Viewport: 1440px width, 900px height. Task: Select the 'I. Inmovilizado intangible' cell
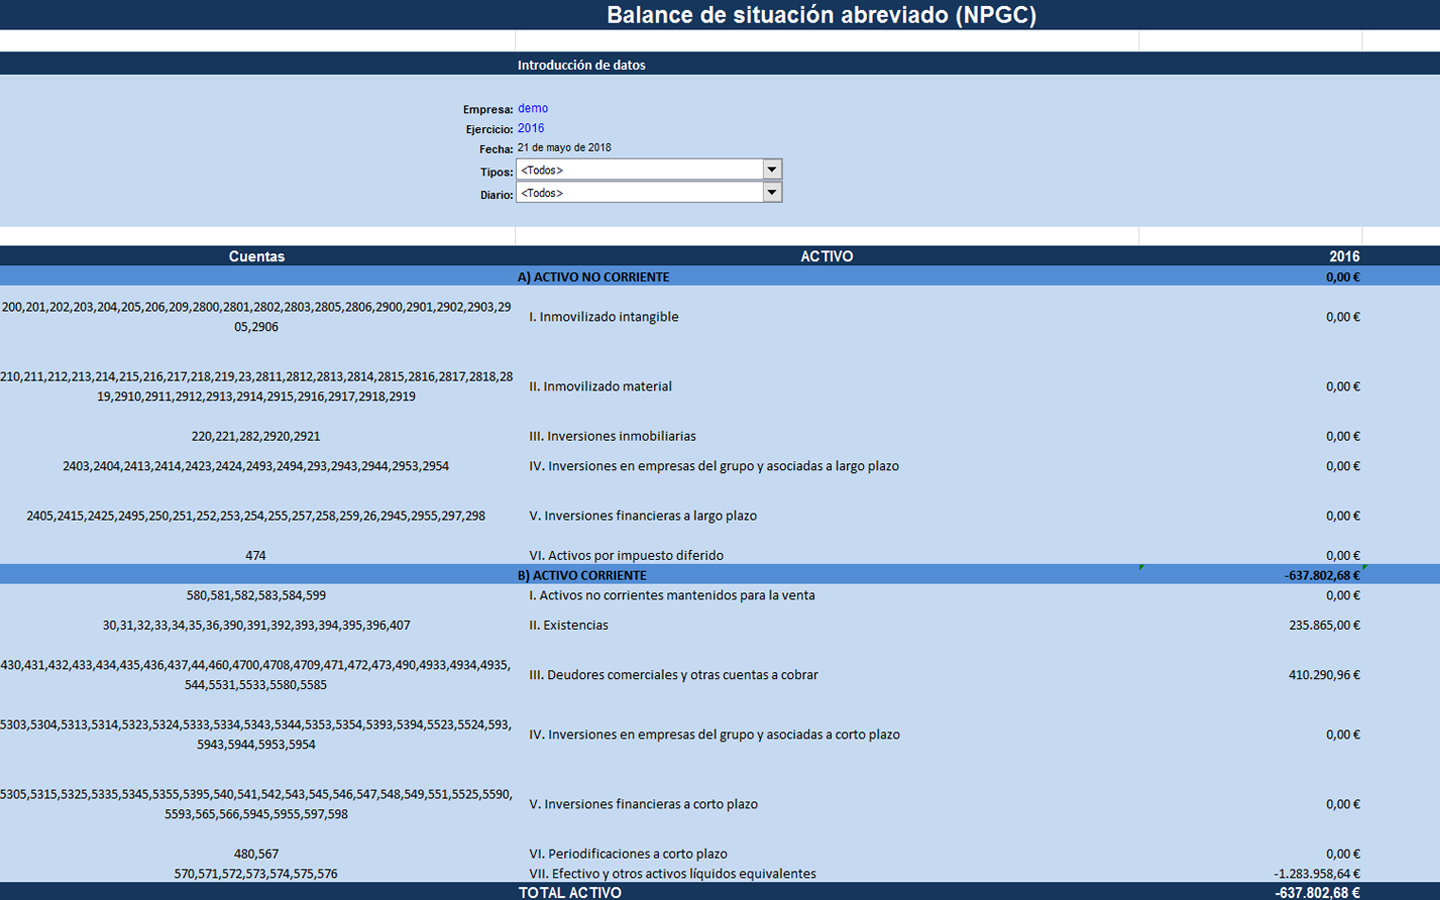(603, 317)
